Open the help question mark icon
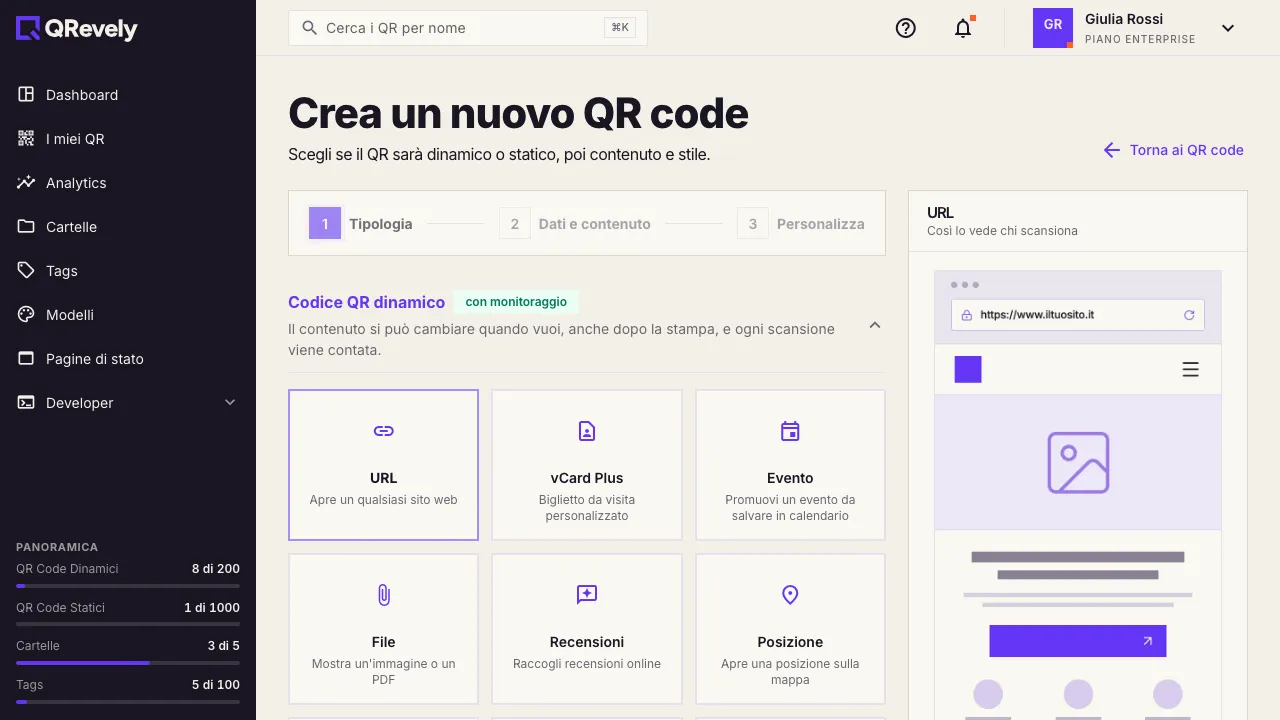The image size is (1280, 720). [x=906, y=28]
